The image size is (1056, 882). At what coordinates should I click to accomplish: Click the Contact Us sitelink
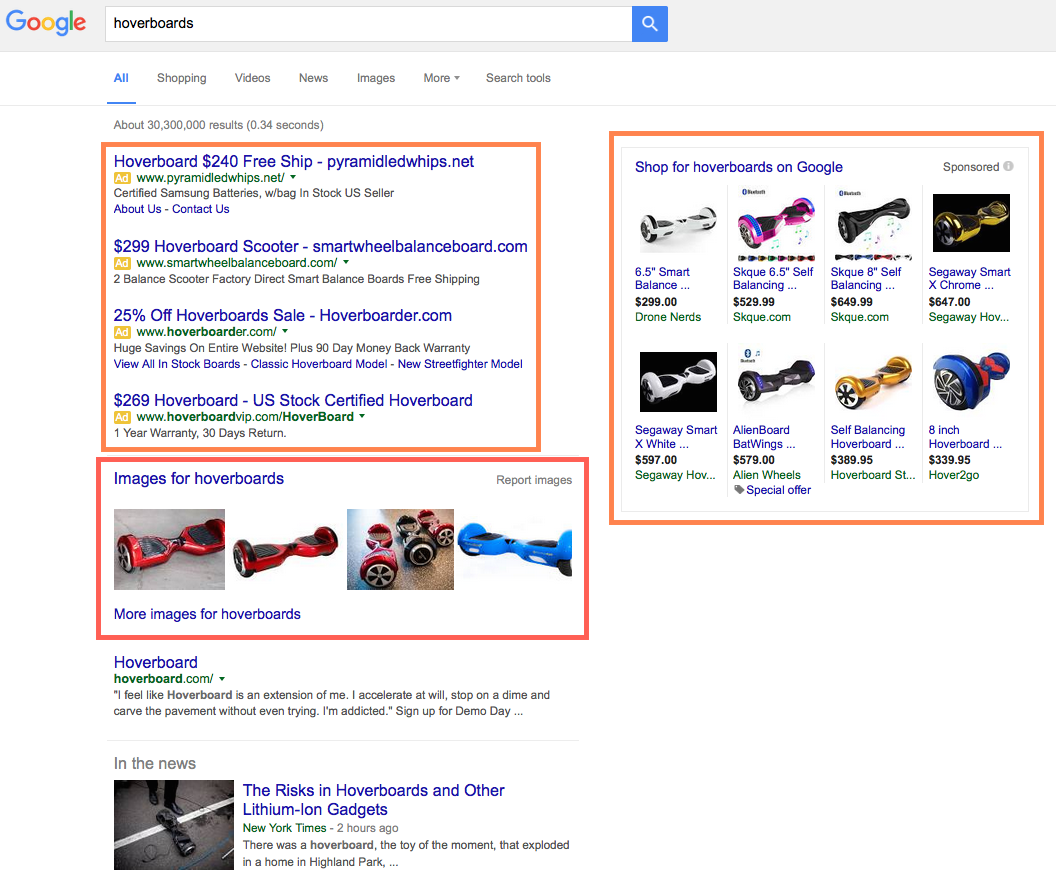201,209
